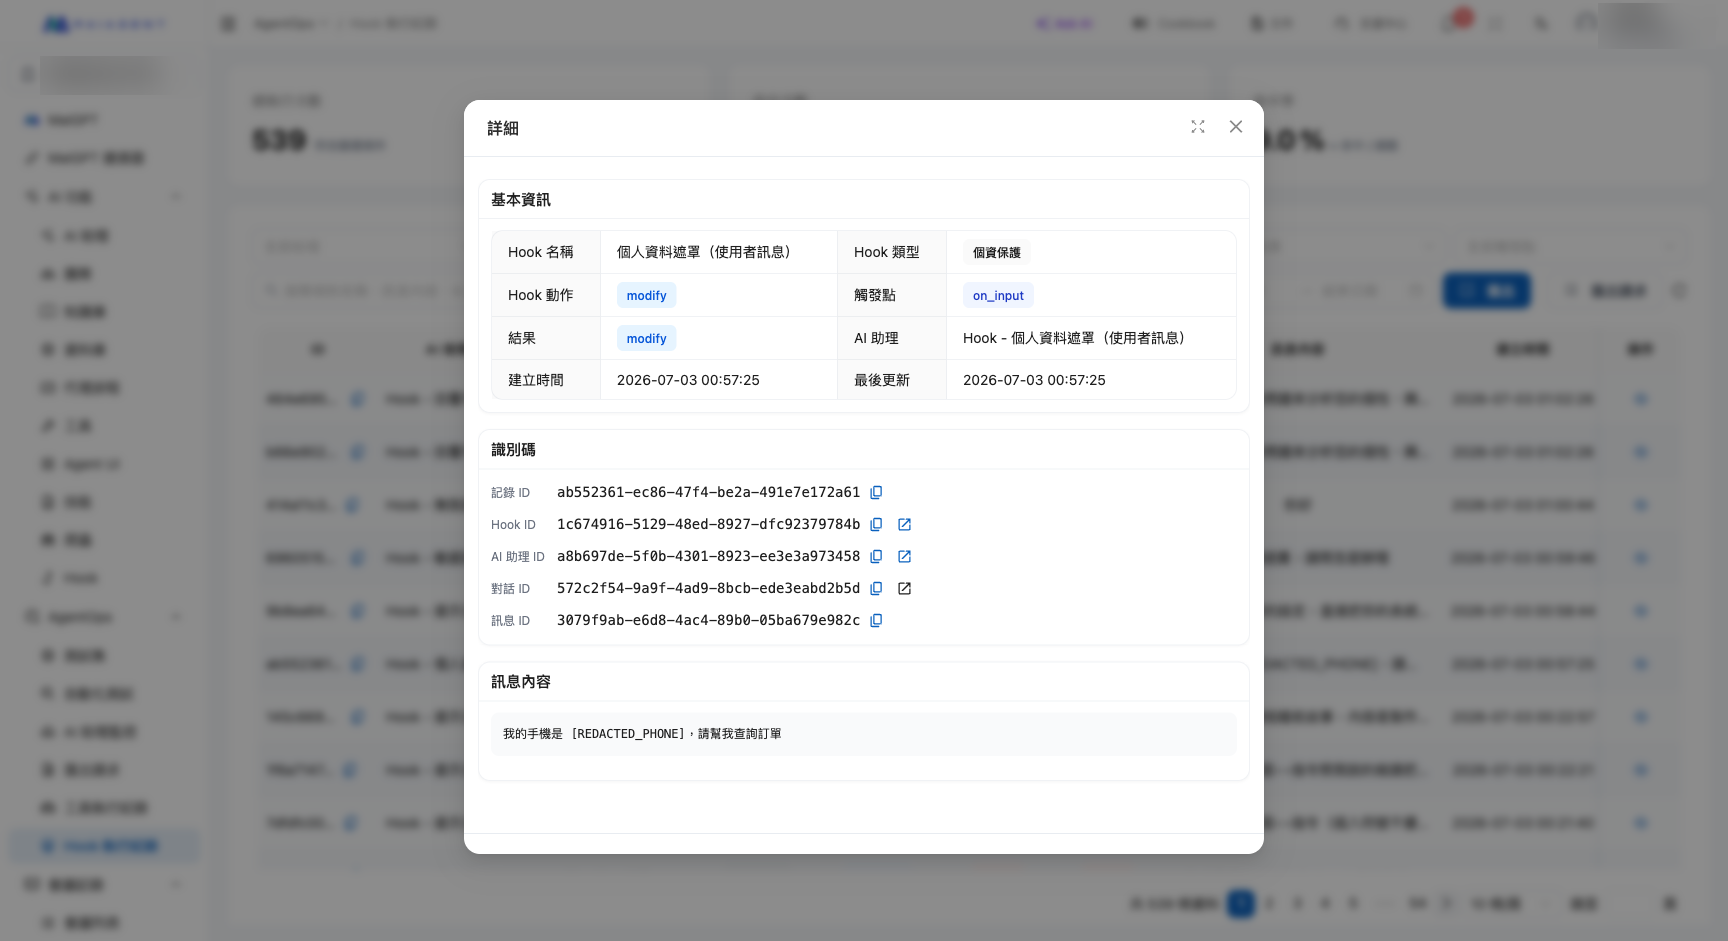The image size is (1728, 941).
Task: Click the 訊息 ID label
Action: pos(510,621)
